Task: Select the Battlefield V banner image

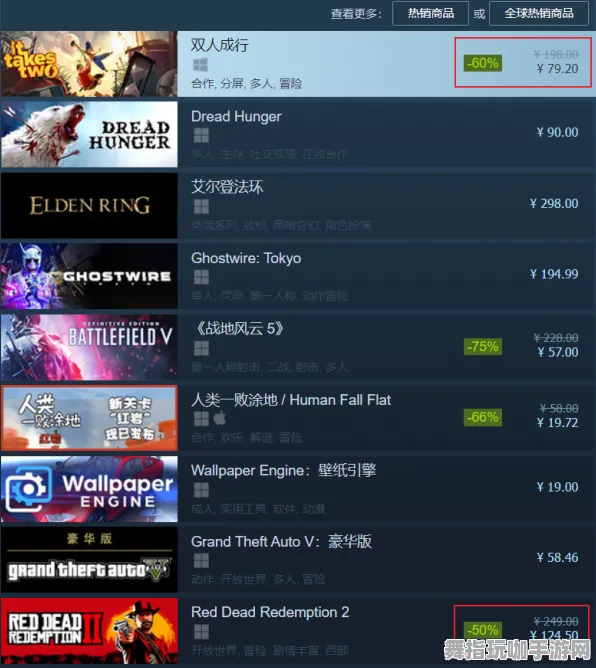Action: click(89, 347)
